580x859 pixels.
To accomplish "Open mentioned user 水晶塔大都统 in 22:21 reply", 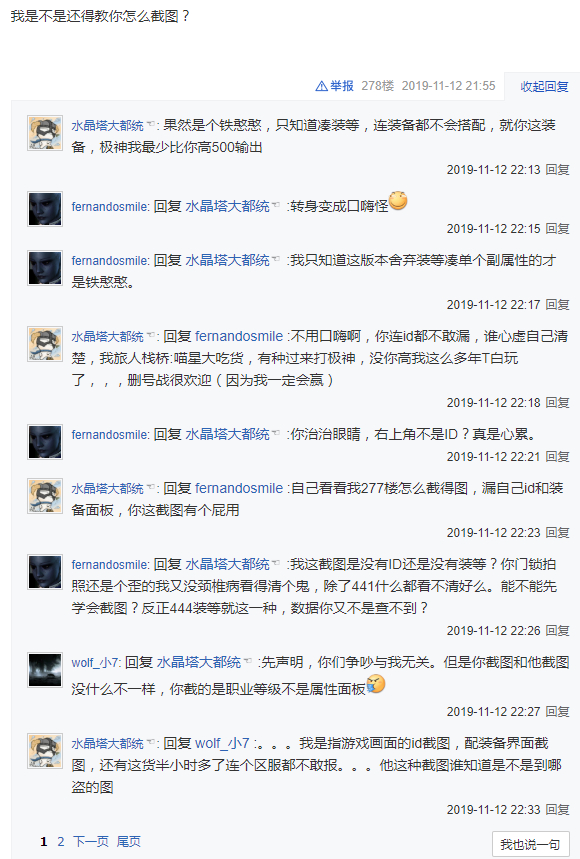I will pos(227,434).
